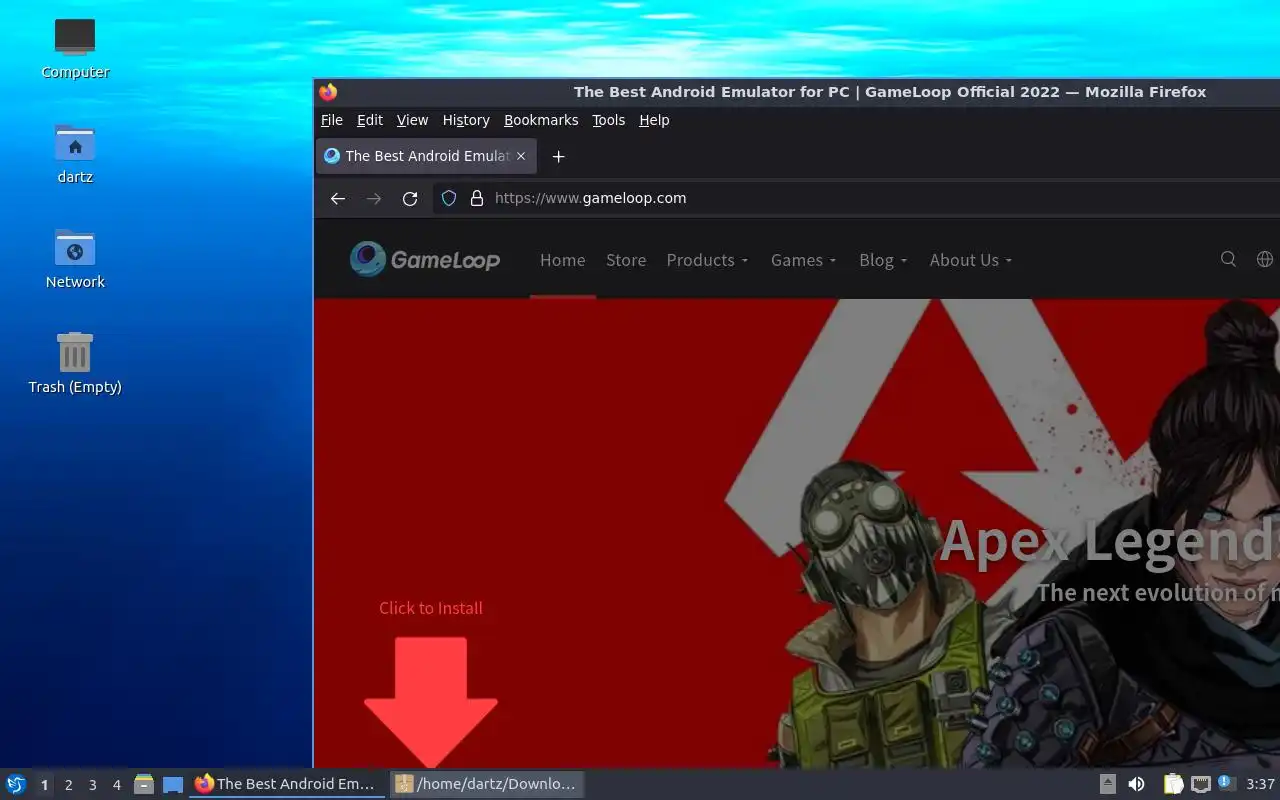The width and height of the screenshot is (1280, 800).
Task: Open the Bookmarks menu
Action: pos(541,120)
